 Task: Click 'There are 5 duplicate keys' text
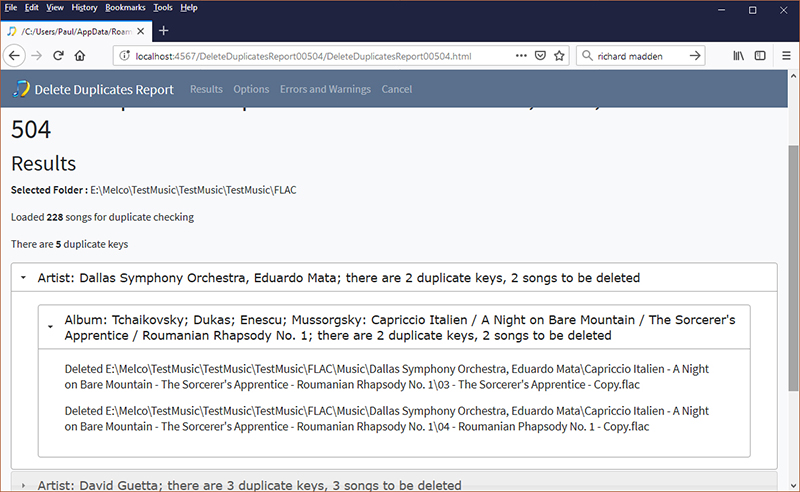69,244
